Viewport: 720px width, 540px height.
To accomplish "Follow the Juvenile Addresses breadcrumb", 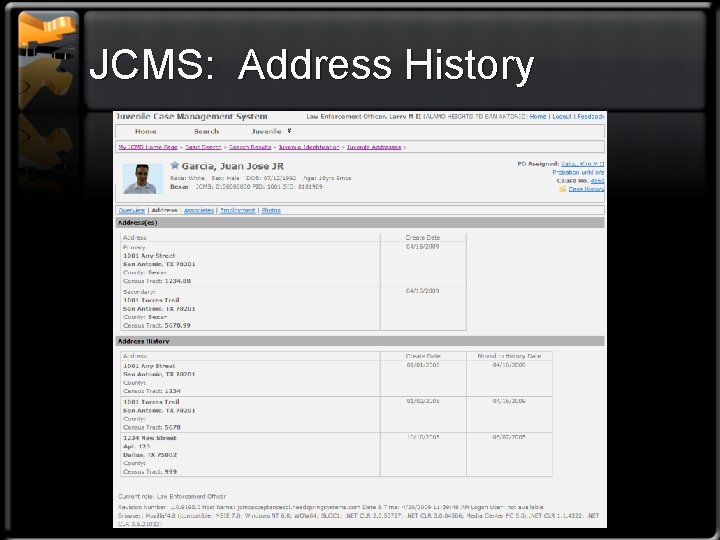I will pos(374,147).
